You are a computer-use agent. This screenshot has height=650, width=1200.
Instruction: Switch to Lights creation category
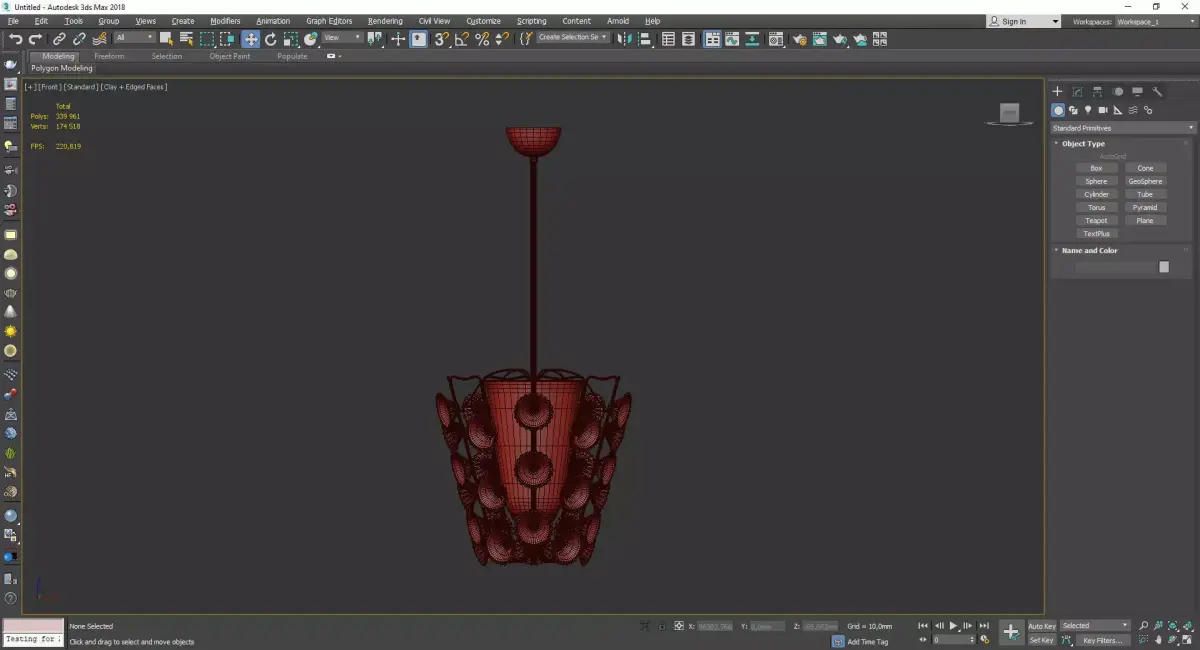[1088, 110]
